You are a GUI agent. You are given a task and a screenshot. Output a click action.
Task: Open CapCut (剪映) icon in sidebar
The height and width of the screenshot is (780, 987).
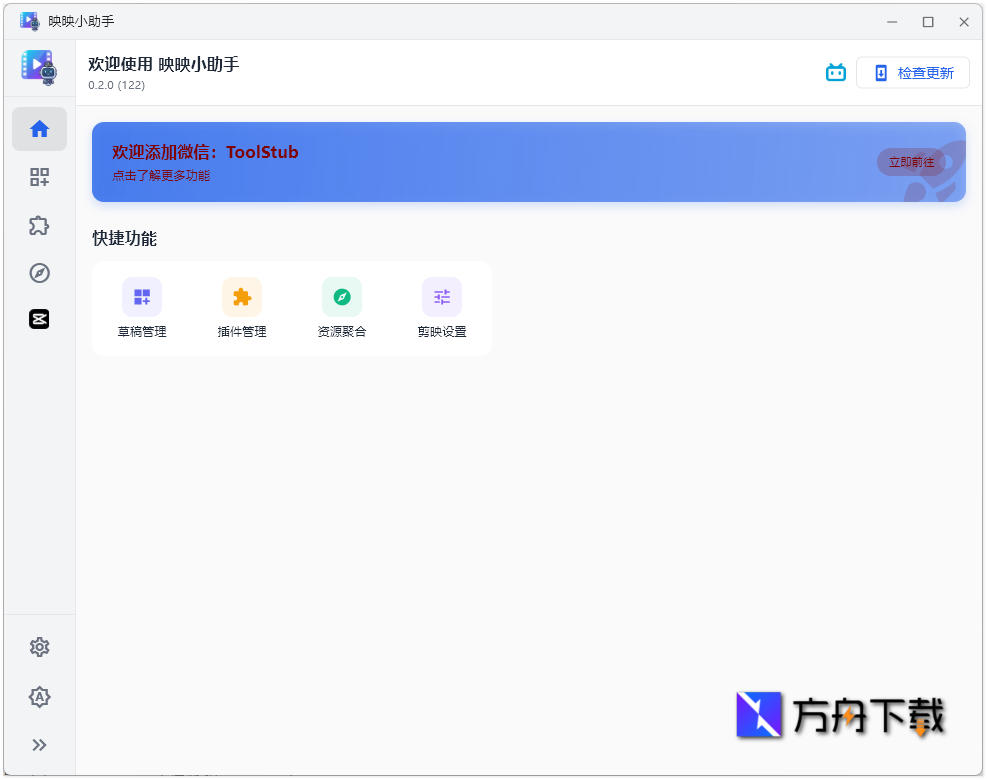click(39, 319)
